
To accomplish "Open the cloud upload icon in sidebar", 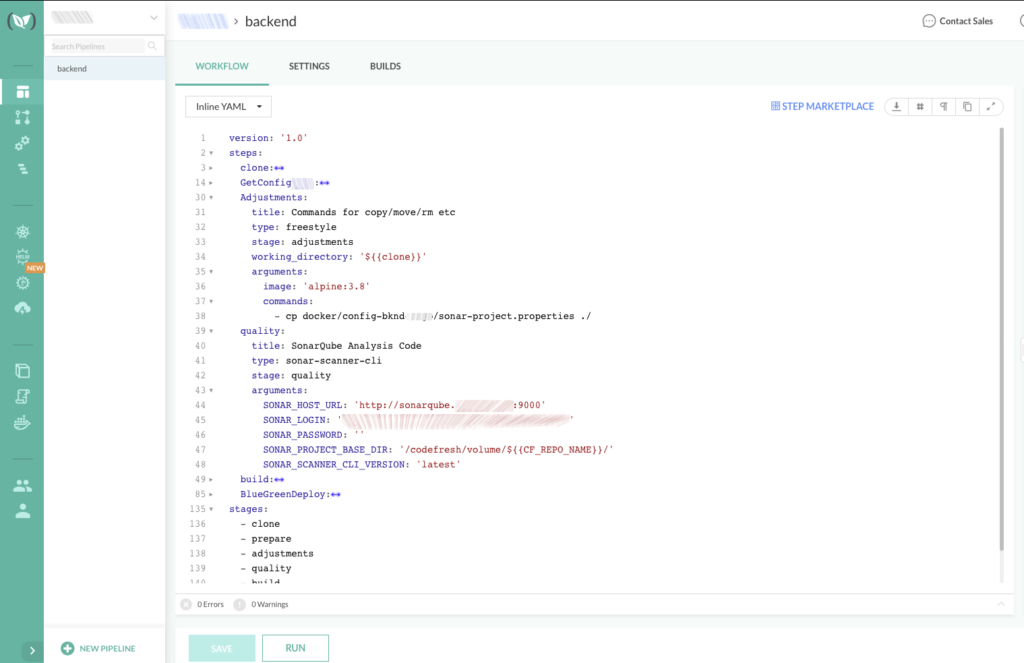I will [x=23, y=308].
